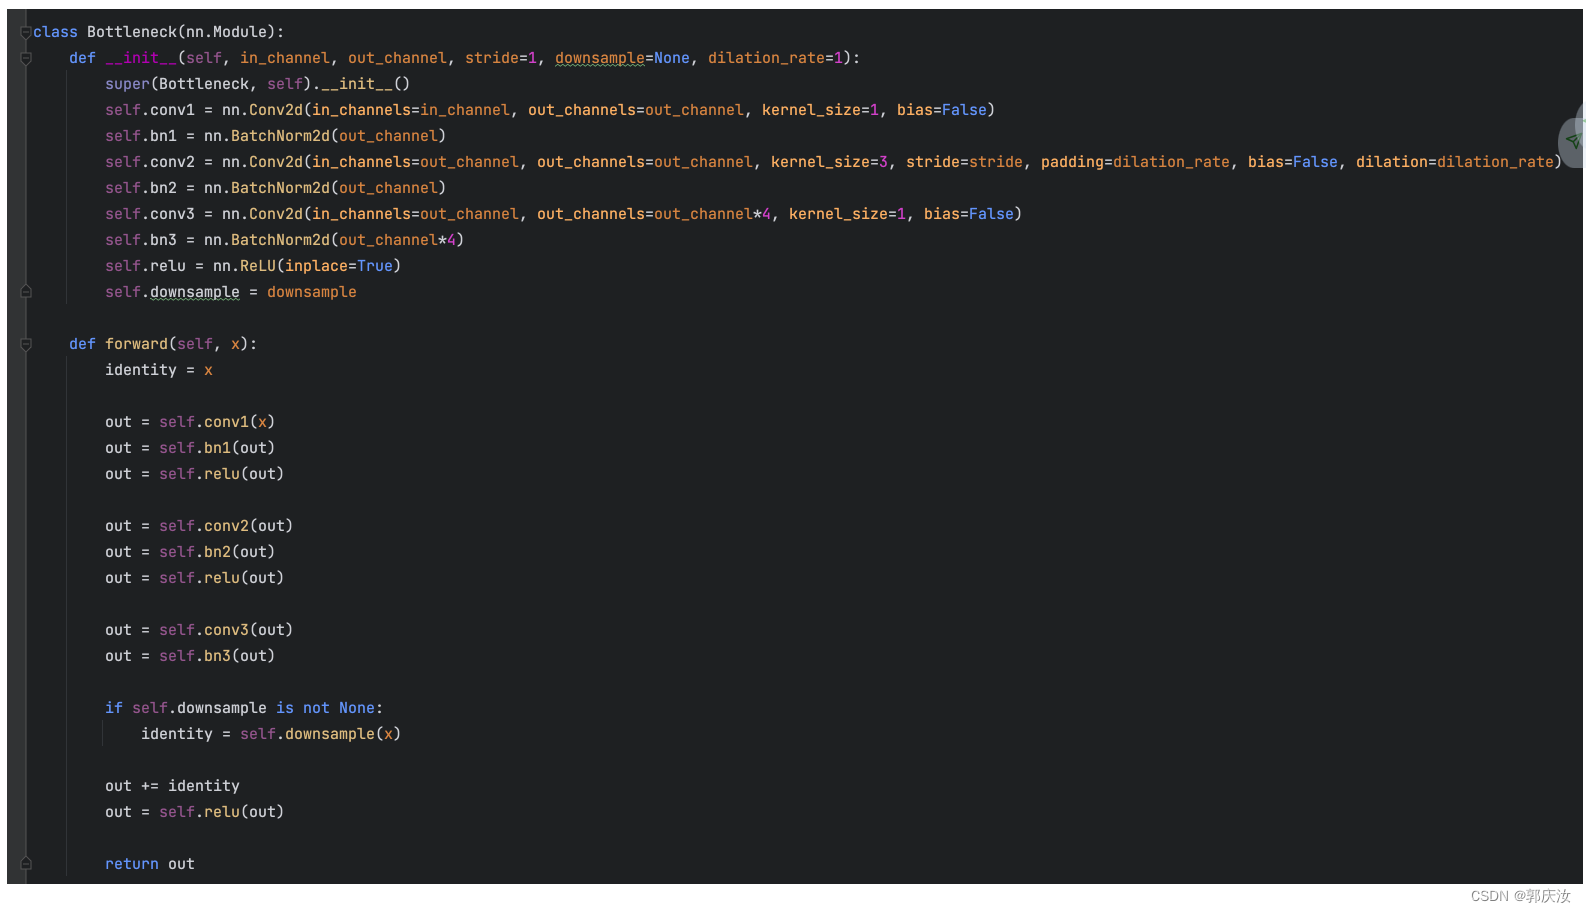This screenshot has width=1586, height=913.
Task: Click the 'out = self.conv2(out)' line
Action: (199, 526)
